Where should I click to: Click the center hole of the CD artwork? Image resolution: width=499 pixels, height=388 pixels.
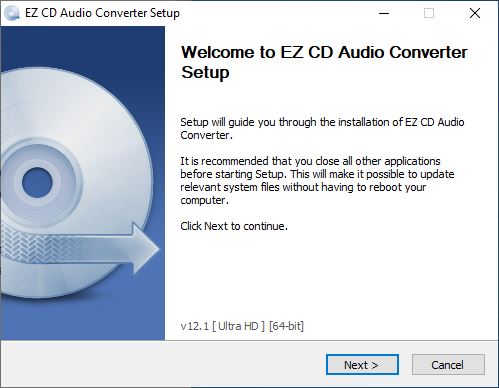(x=37, y=183)
